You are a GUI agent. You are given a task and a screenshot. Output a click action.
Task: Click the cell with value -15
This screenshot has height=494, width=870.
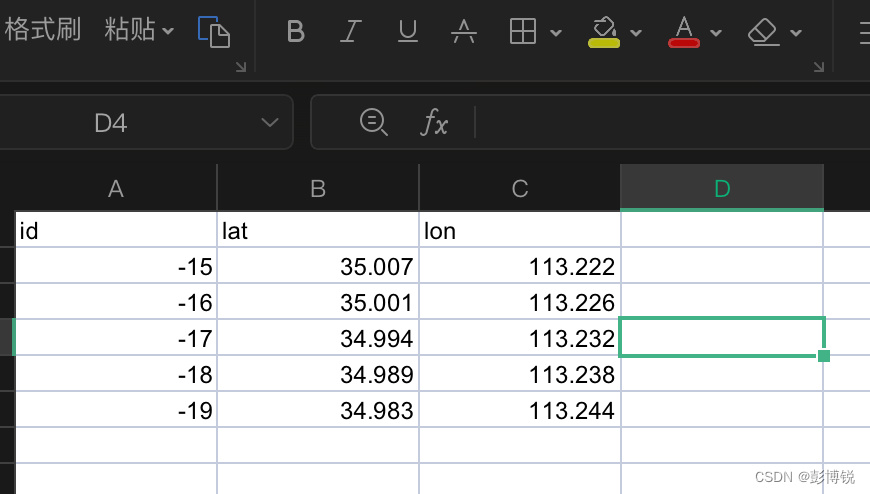point(116,266)
